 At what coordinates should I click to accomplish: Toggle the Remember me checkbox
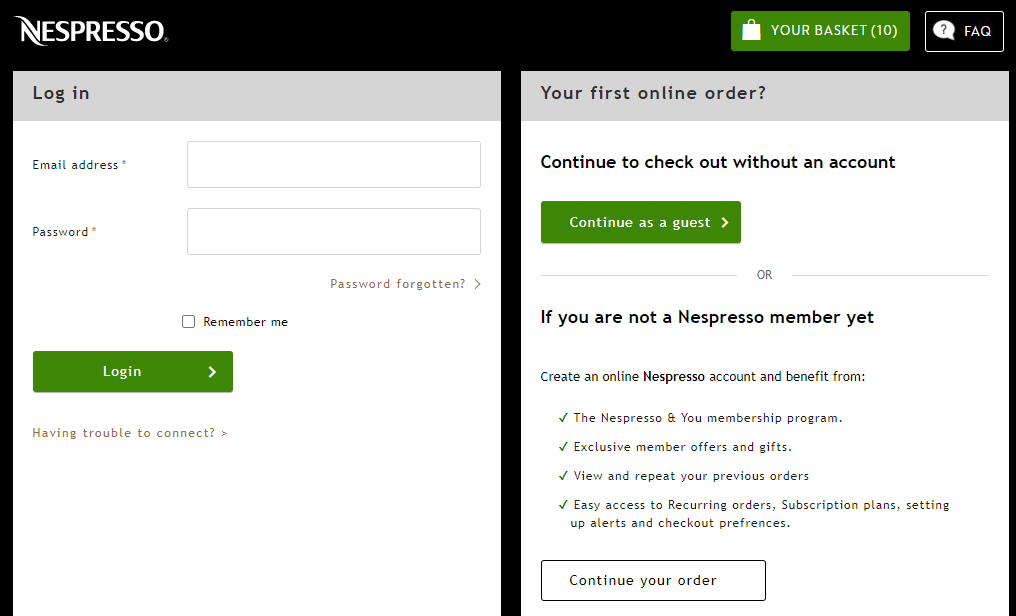pyautogui.click(x=189, y=322)
